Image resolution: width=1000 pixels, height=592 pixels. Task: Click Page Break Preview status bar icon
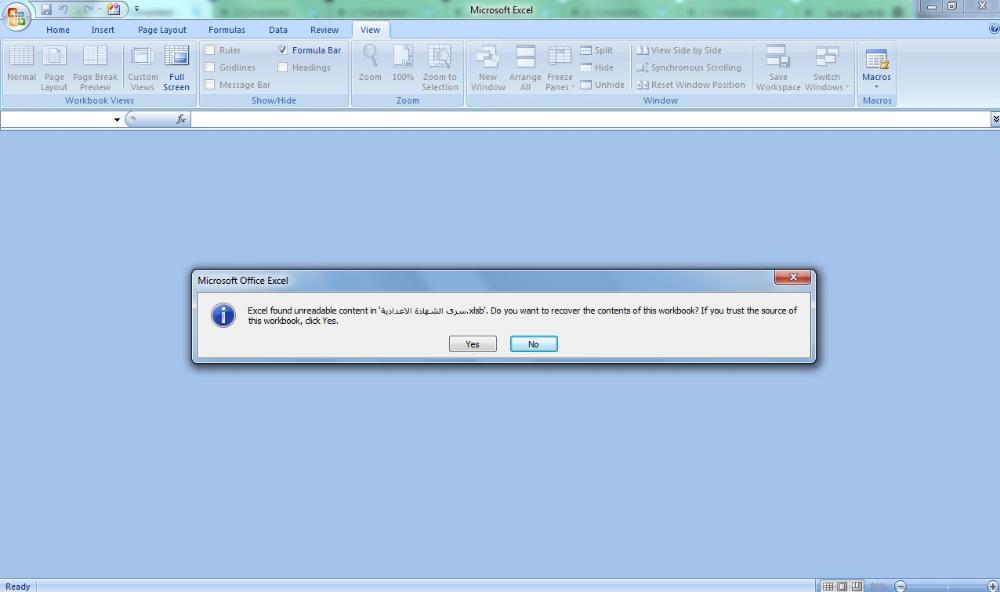pyautogui.click(x=857, y=586)
